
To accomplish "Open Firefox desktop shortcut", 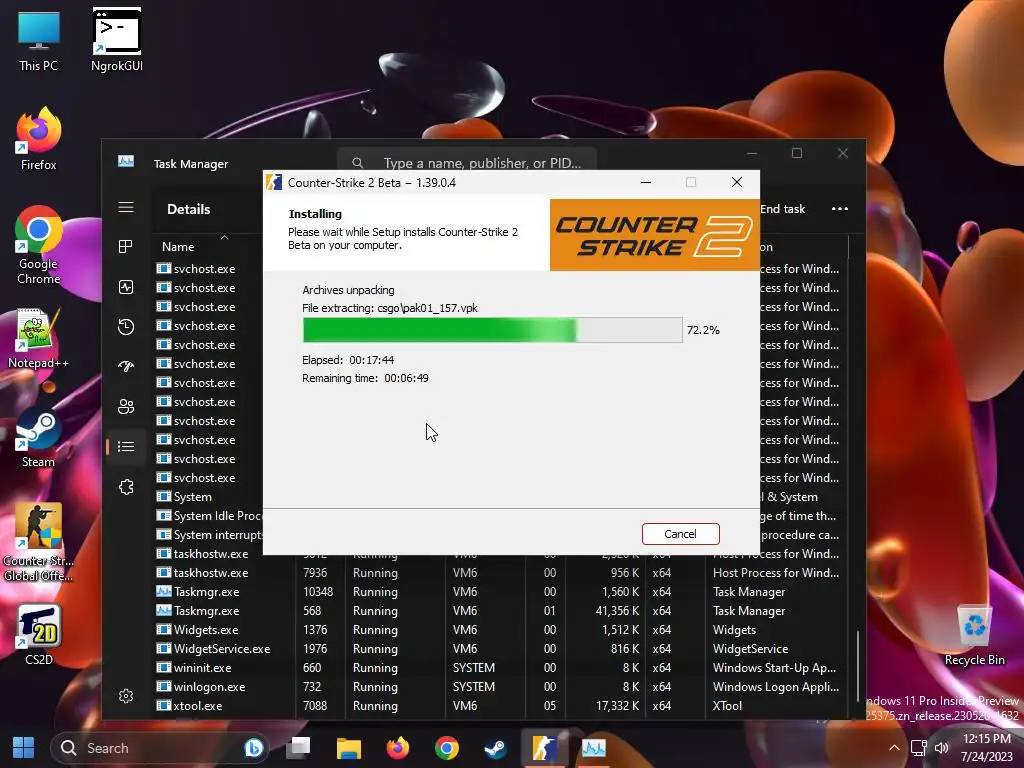I will (x=39, y=139).
